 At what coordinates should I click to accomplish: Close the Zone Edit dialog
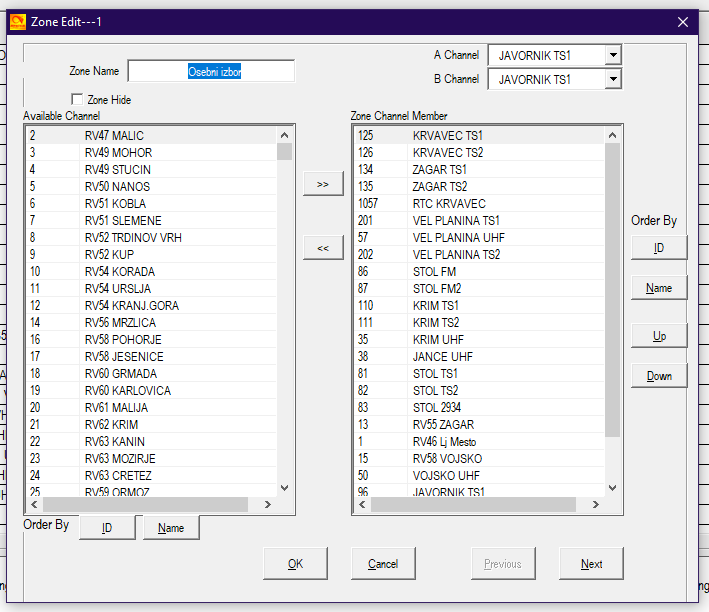click(x=683, y=22)
